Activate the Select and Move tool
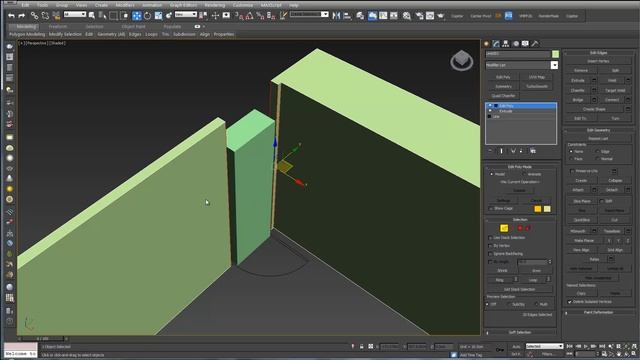Image resolution: width=640 pixels, height=360 pixels. click(x=137, y=16)
